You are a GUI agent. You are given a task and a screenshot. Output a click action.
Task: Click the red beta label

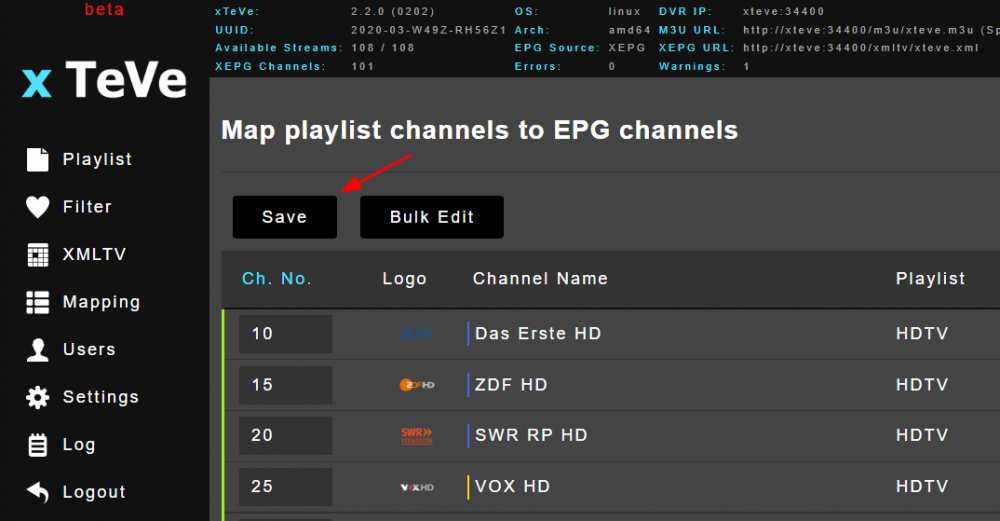point(104,10)
